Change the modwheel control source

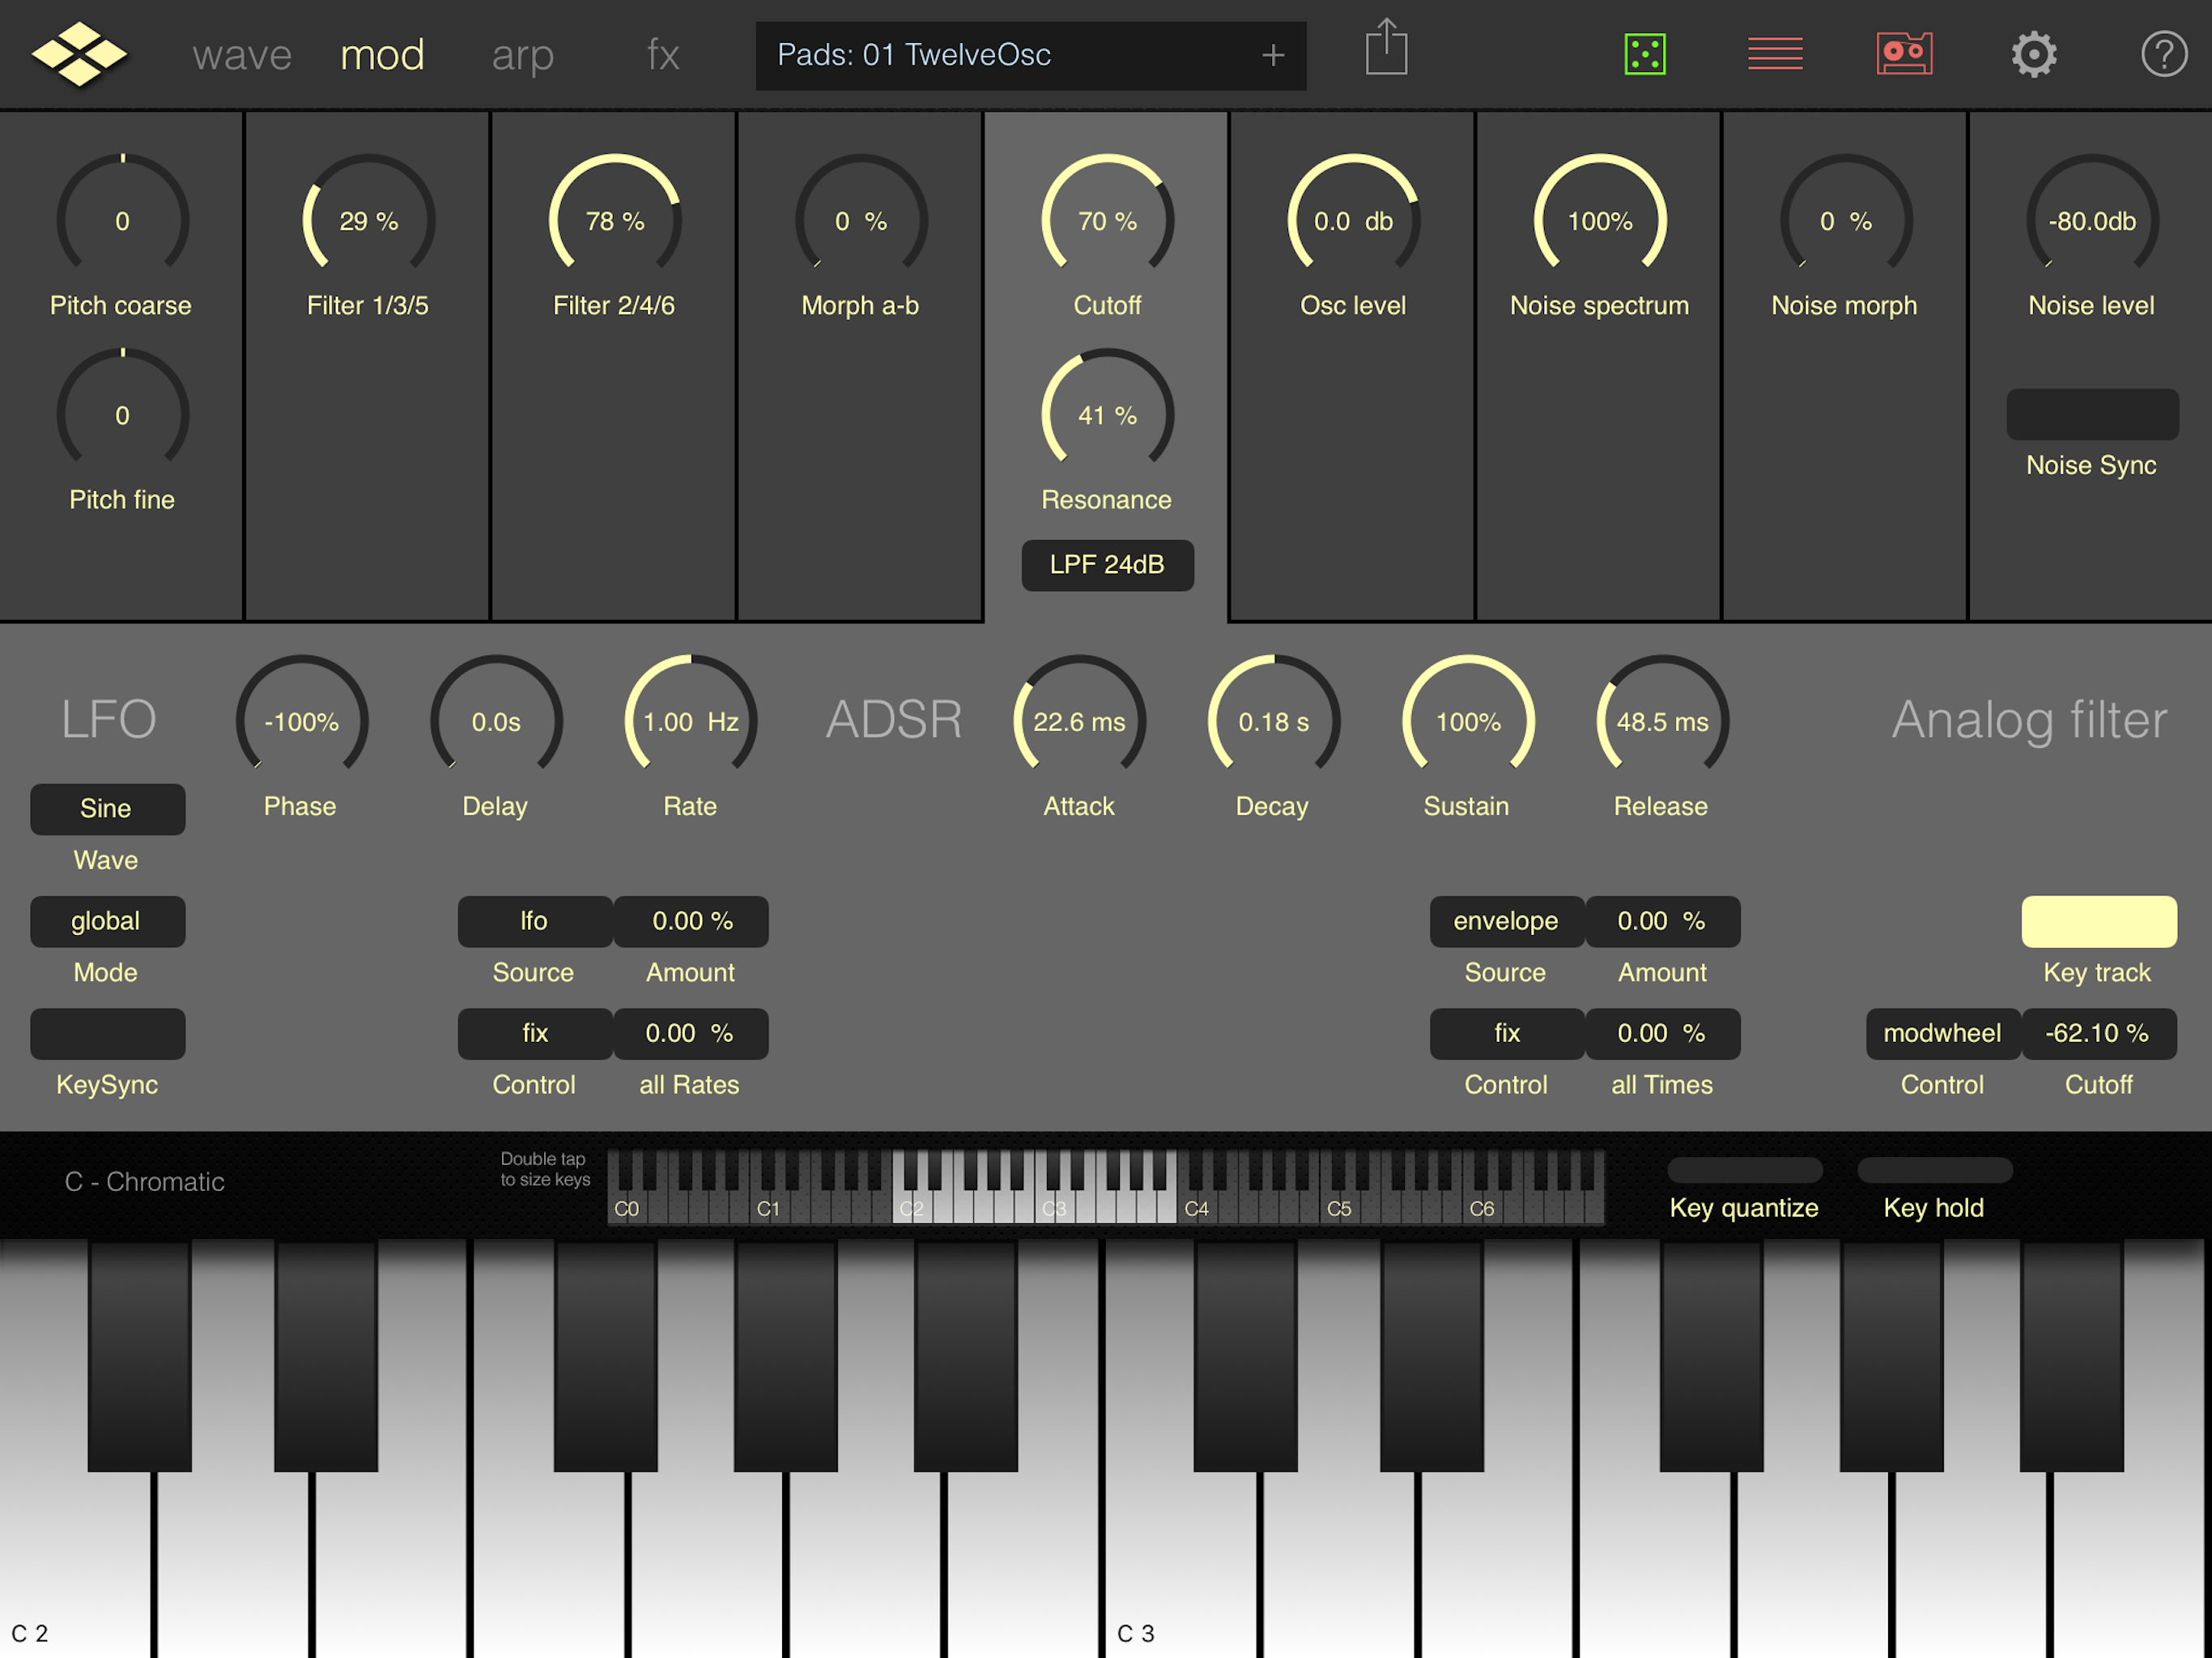coord(1942,1033)
